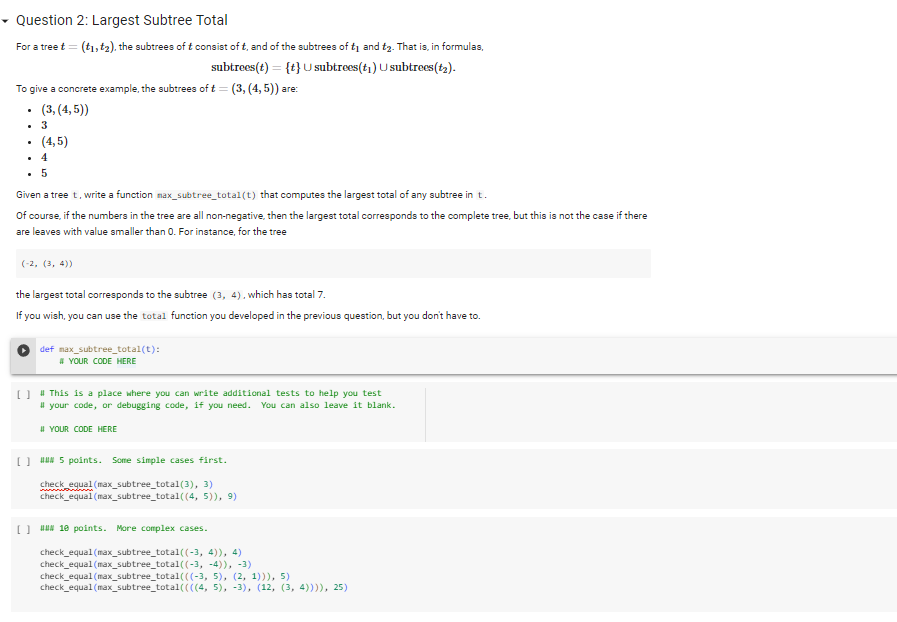The height and width of the screenshot is (622, 897).
Task: Select the 'Question 2: Largest Subtree Total' heading
Action: point(124,19)
